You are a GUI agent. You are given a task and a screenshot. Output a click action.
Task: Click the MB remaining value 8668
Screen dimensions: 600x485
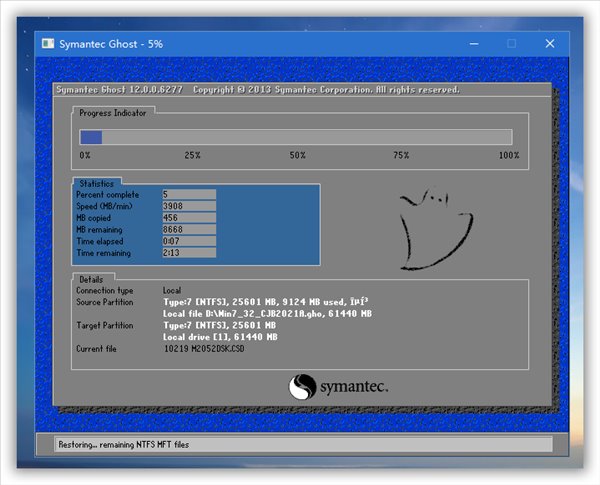189,229
